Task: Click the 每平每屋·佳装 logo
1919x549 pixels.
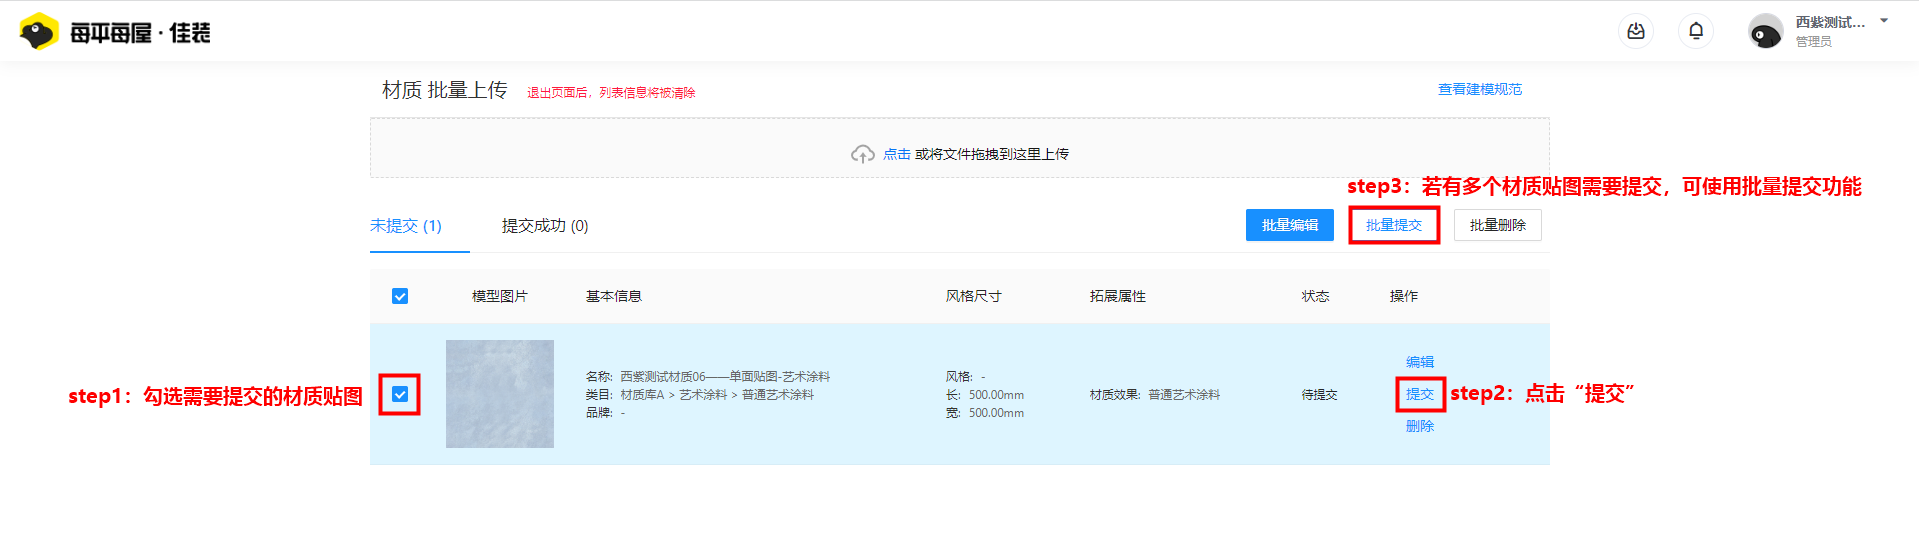Action: click(x=115, y=32)
